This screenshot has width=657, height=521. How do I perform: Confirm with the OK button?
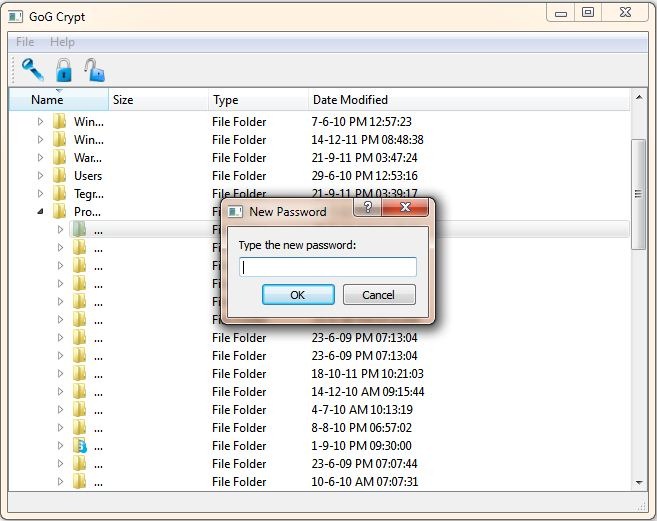(298, 295)
